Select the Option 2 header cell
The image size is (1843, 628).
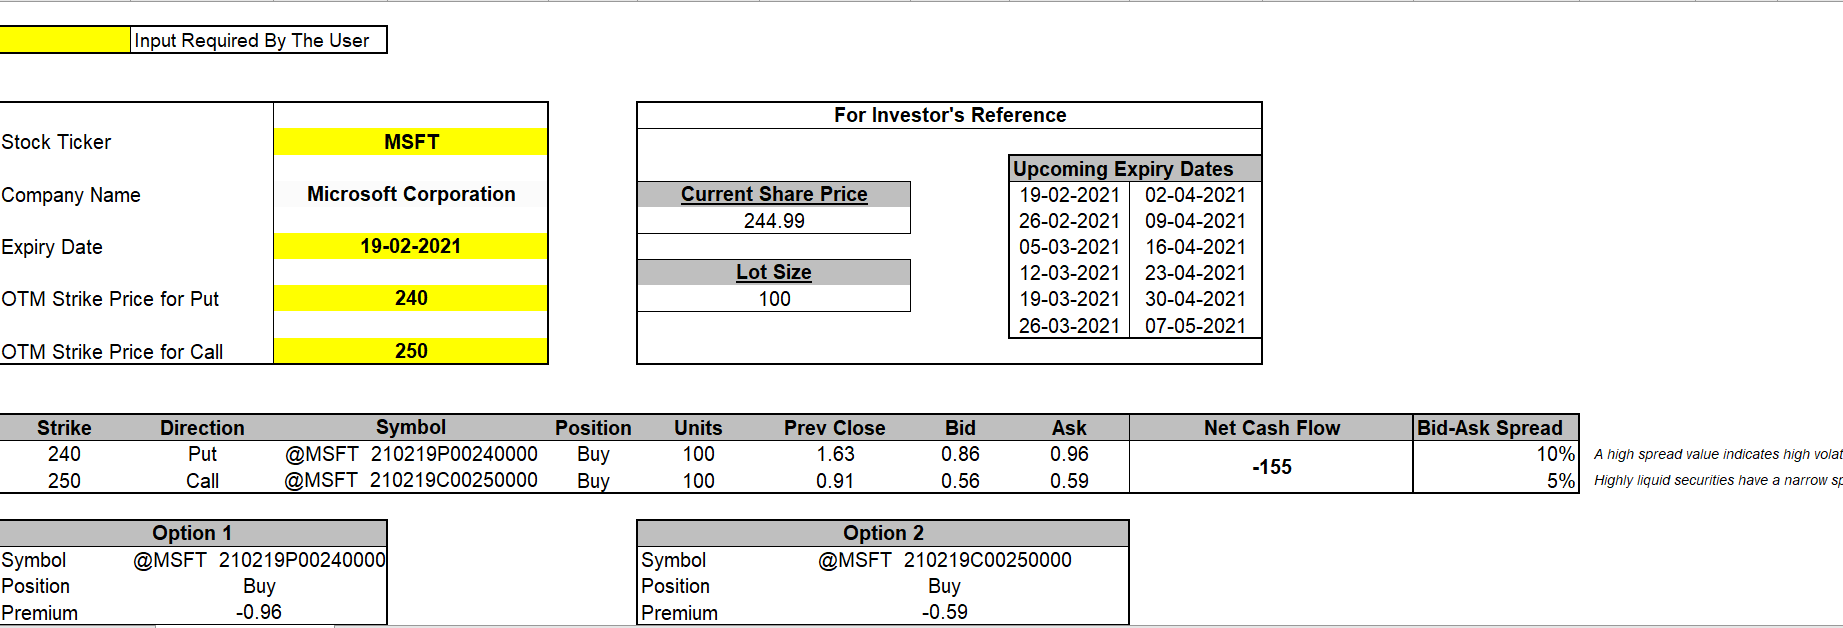[883, 533]
